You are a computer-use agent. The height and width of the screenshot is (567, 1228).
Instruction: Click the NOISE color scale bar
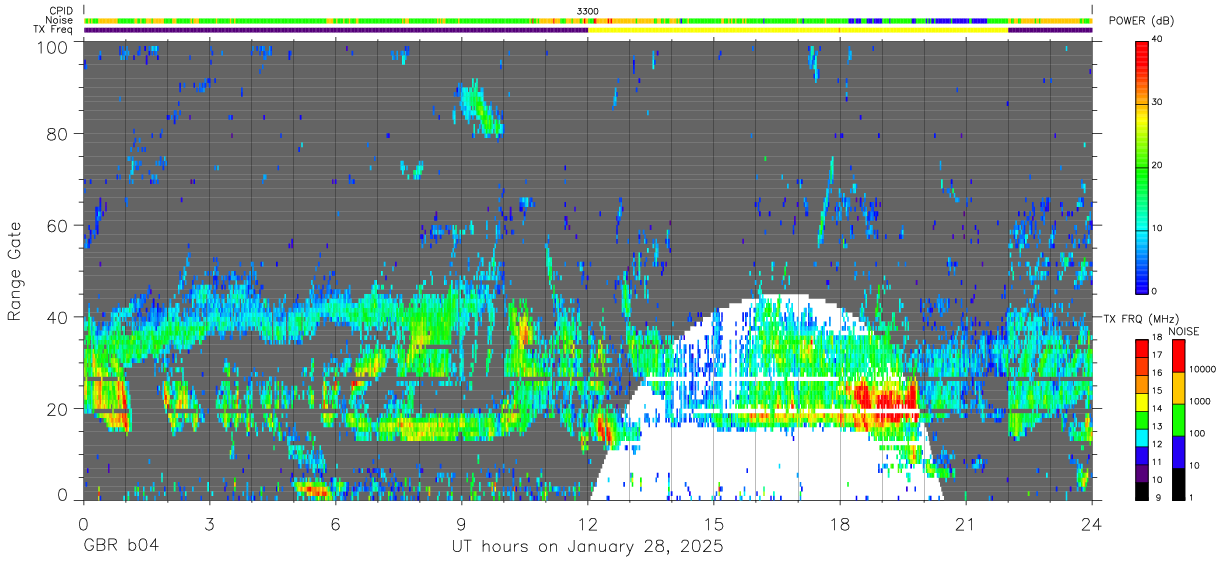(x=1178, y=419)
